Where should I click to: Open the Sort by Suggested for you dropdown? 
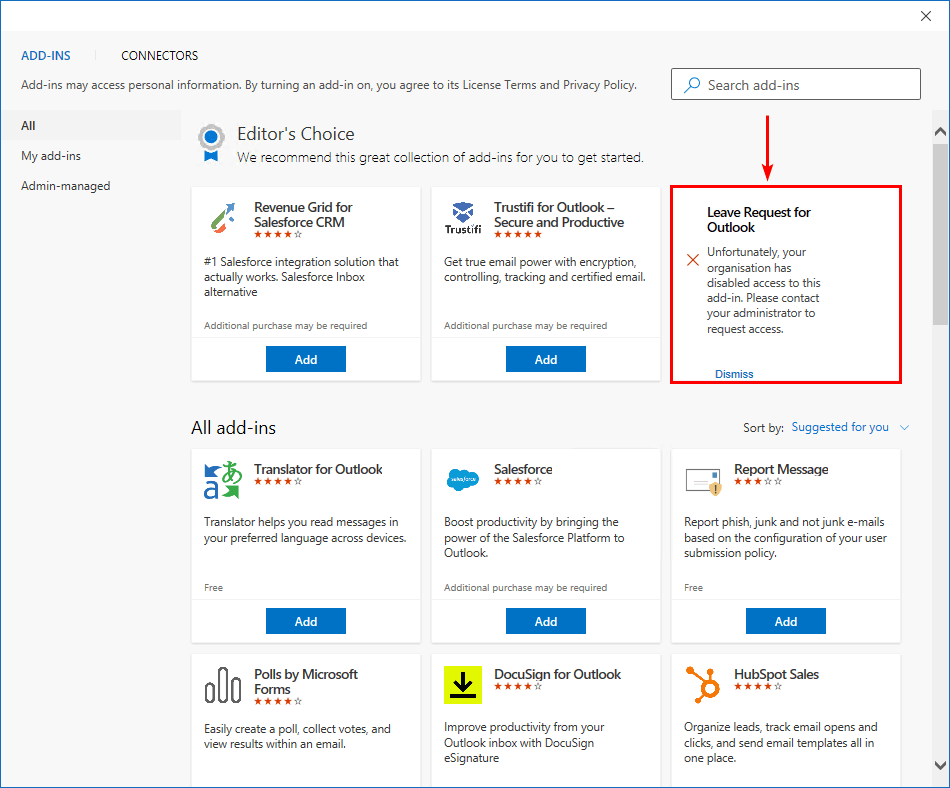coord(850,427)
